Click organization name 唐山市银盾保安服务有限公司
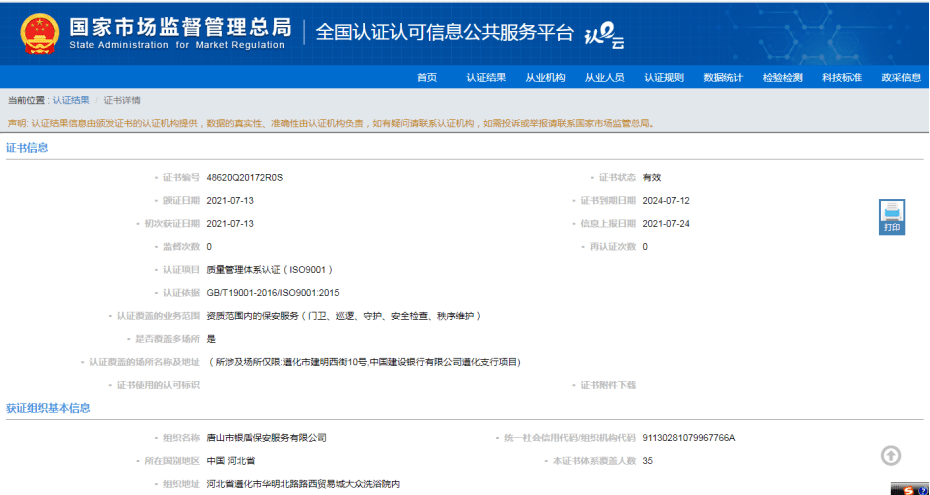This screenshot has width=930, height=495. (266, 438)
